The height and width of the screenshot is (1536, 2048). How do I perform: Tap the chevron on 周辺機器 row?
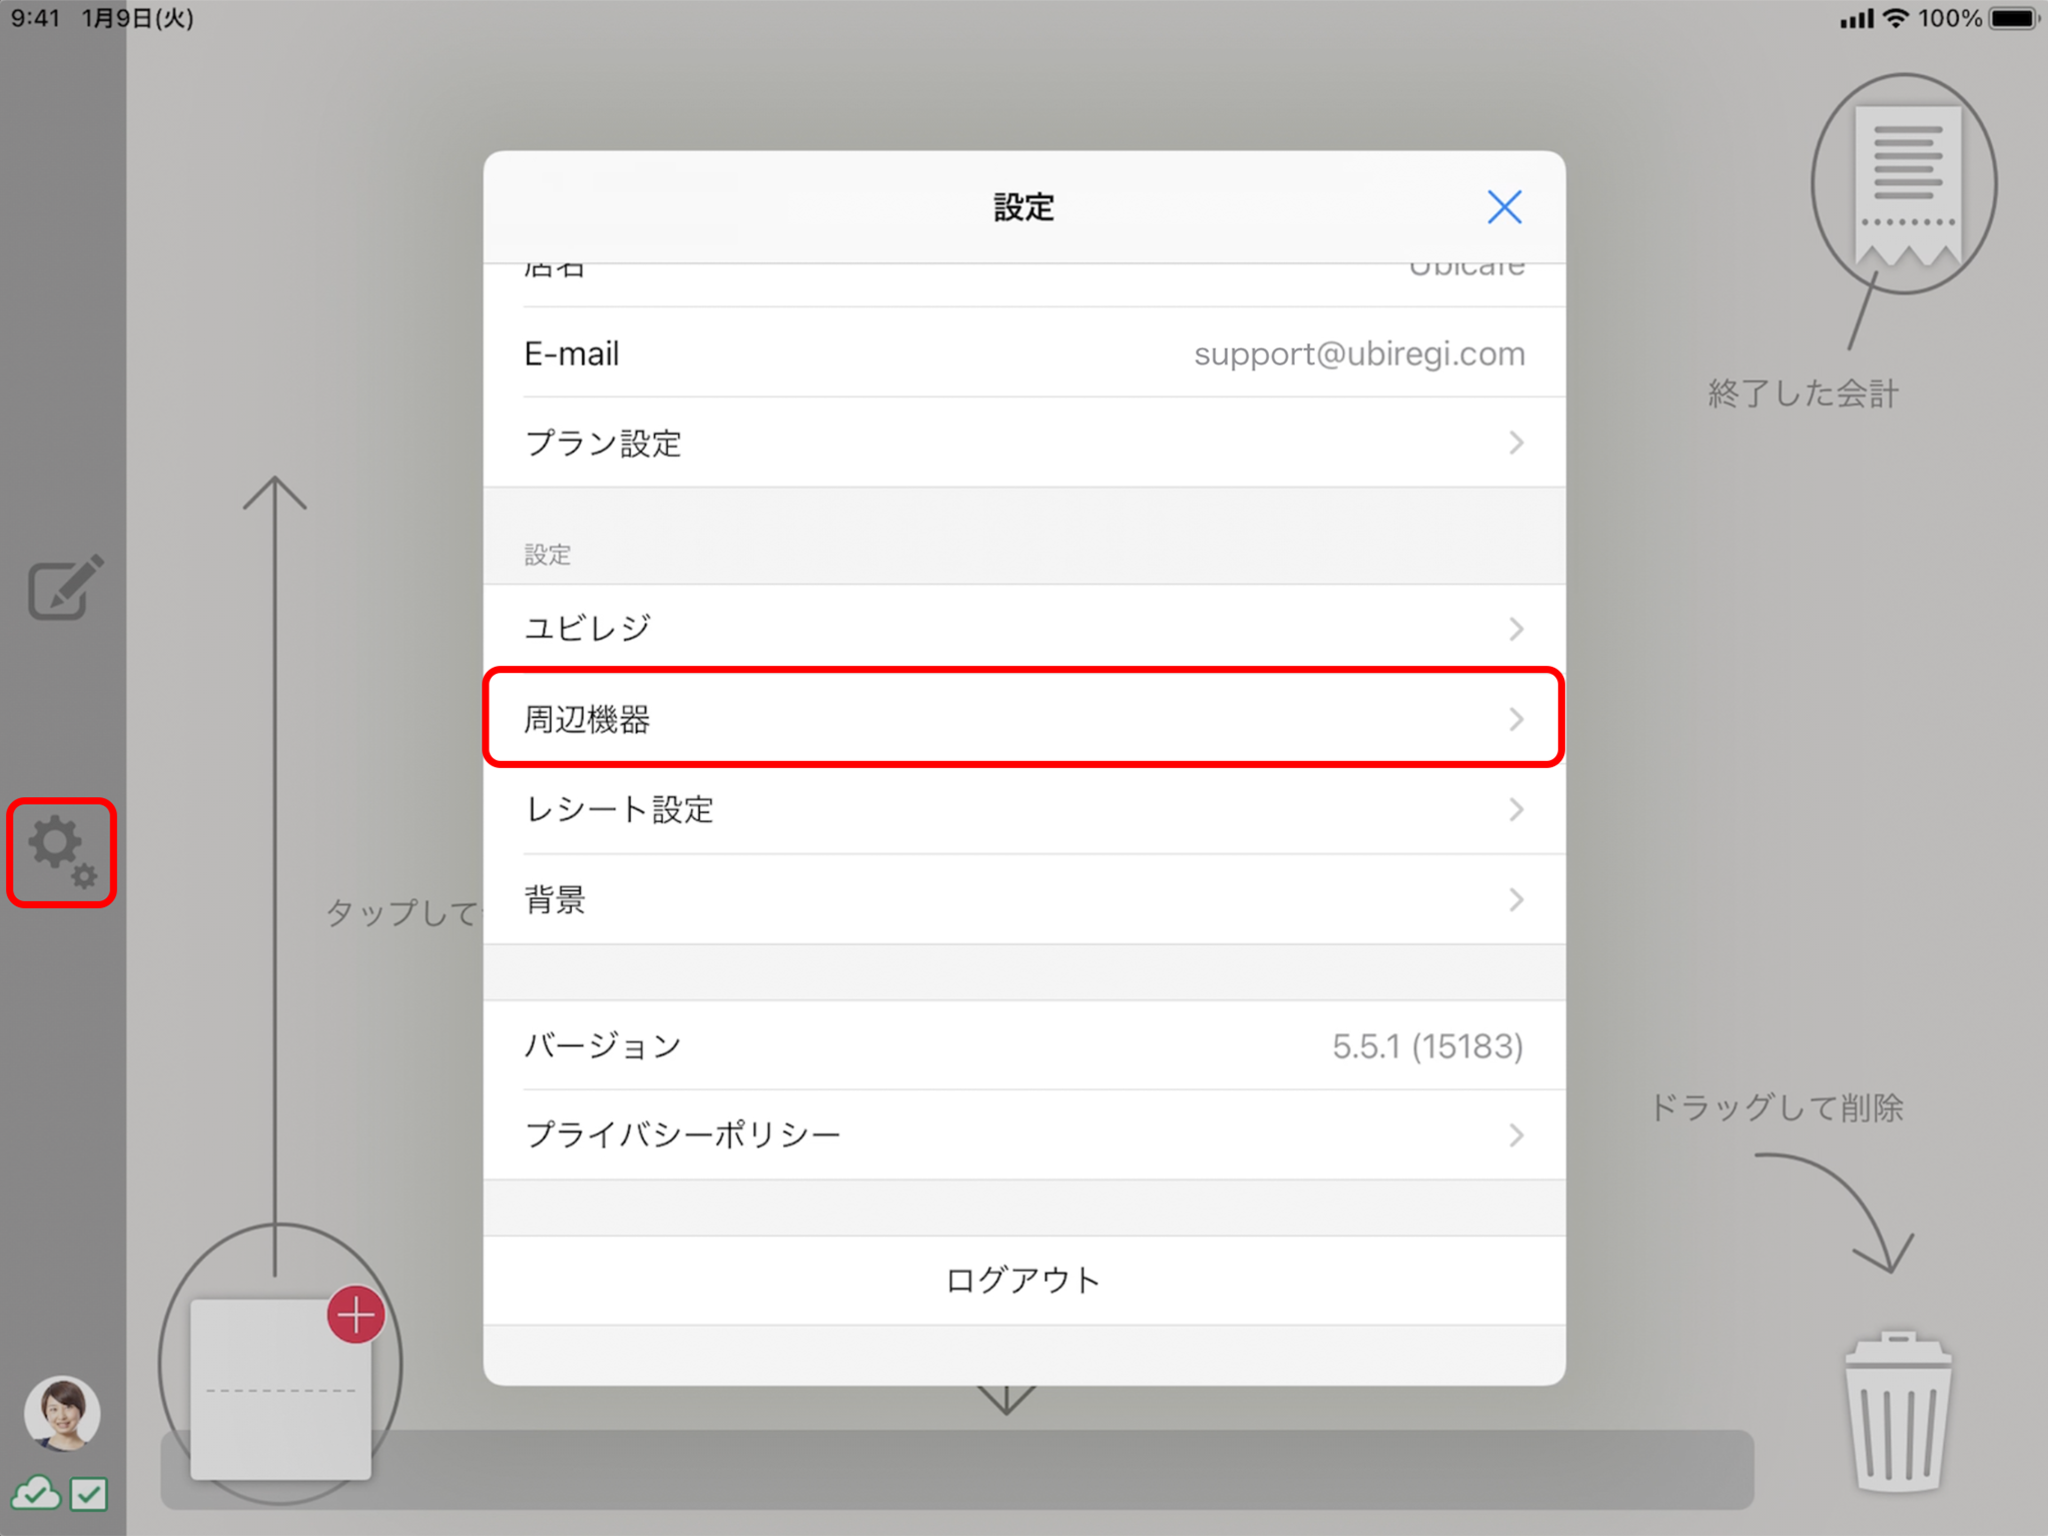(1517, 719)
